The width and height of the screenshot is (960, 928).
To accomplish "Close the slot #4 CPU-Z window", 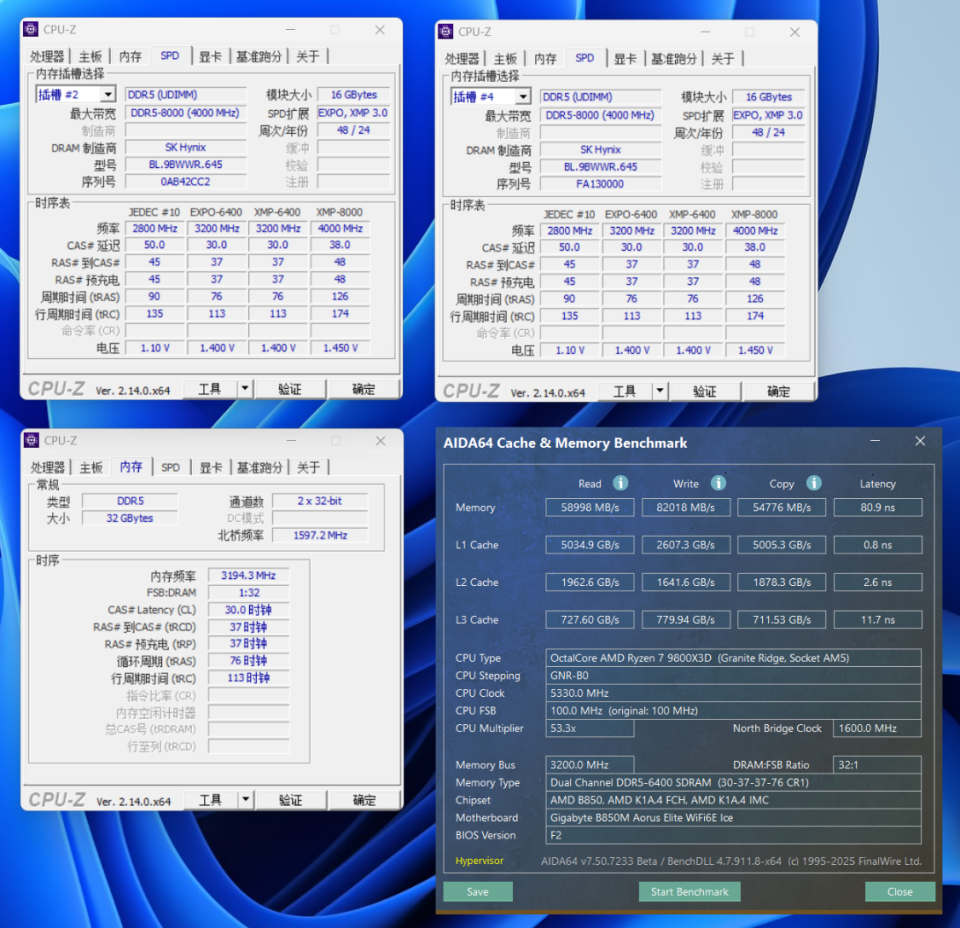I will pos(795,32).
